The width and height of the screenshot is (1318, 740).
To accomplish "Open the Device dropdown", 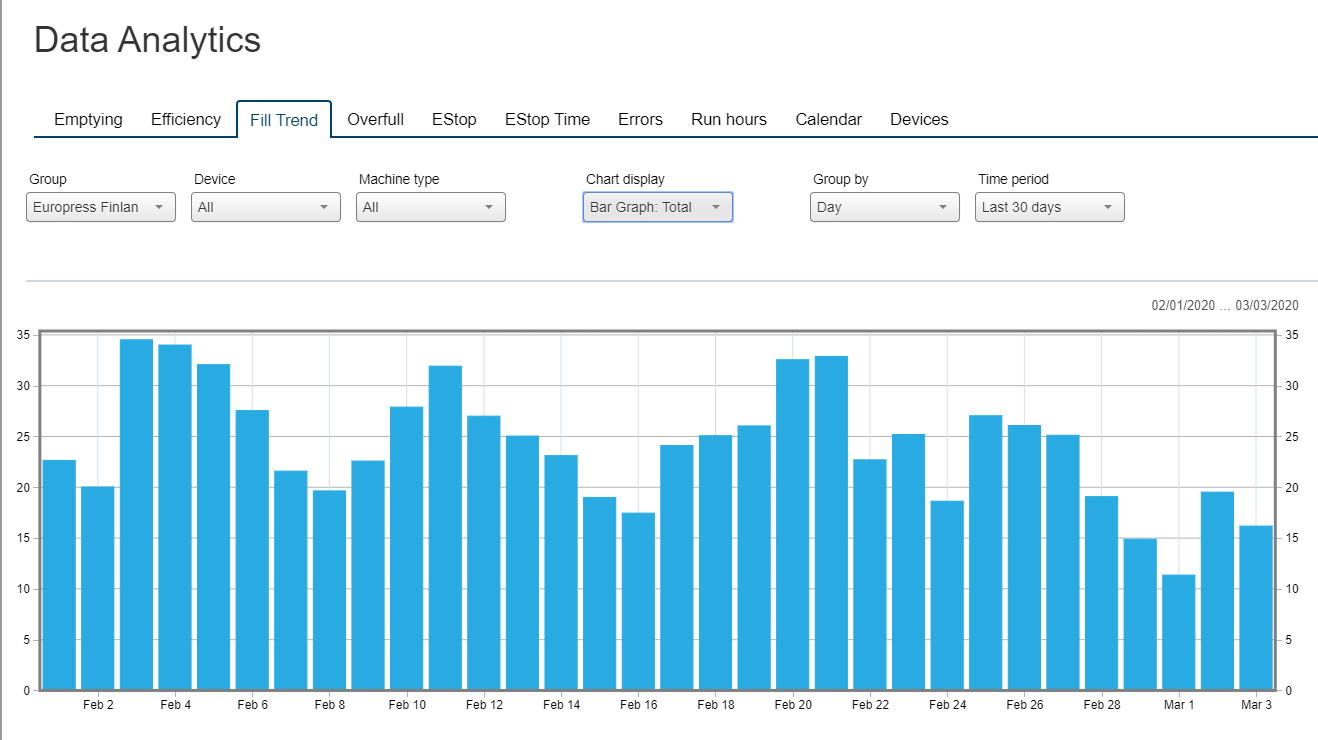I will click(x=266, y=207).
